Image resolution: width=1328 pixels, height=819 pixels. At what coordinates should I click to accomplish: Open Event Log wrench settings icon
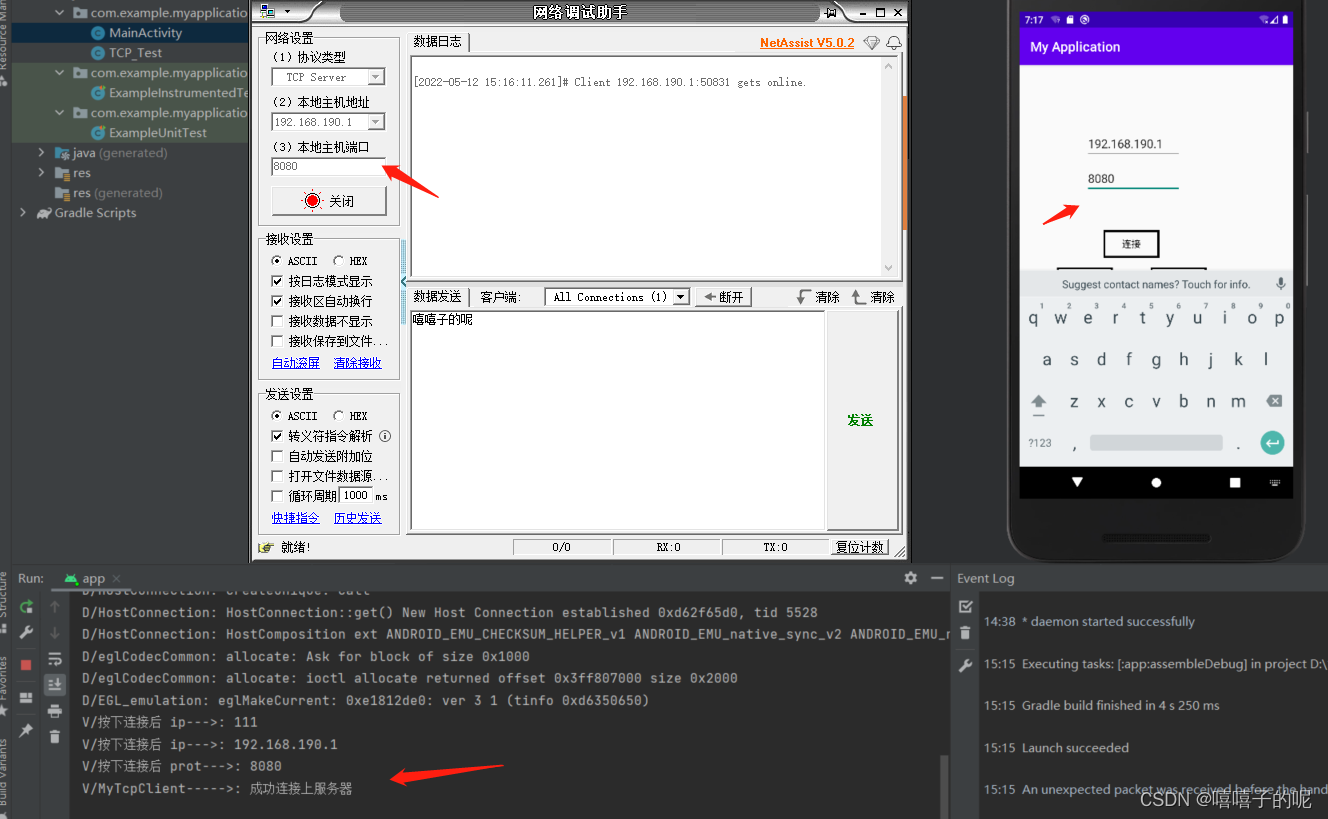pyautogui.click(x=965, y=665)
